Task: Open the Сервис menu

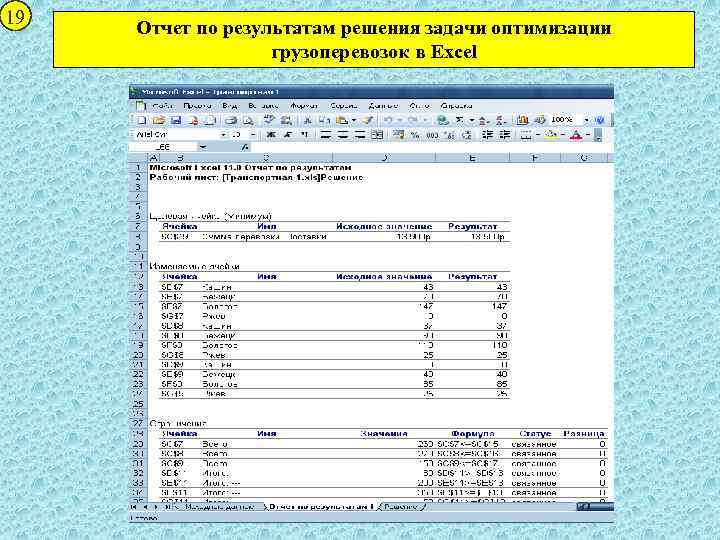Action: (343, 106)
